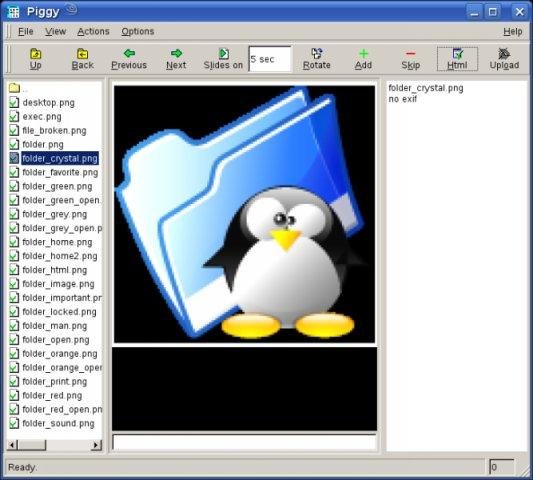This screenshot has height=480, width=533.
Task: Open the parent folder icon in list
Action: click(14, 88)
